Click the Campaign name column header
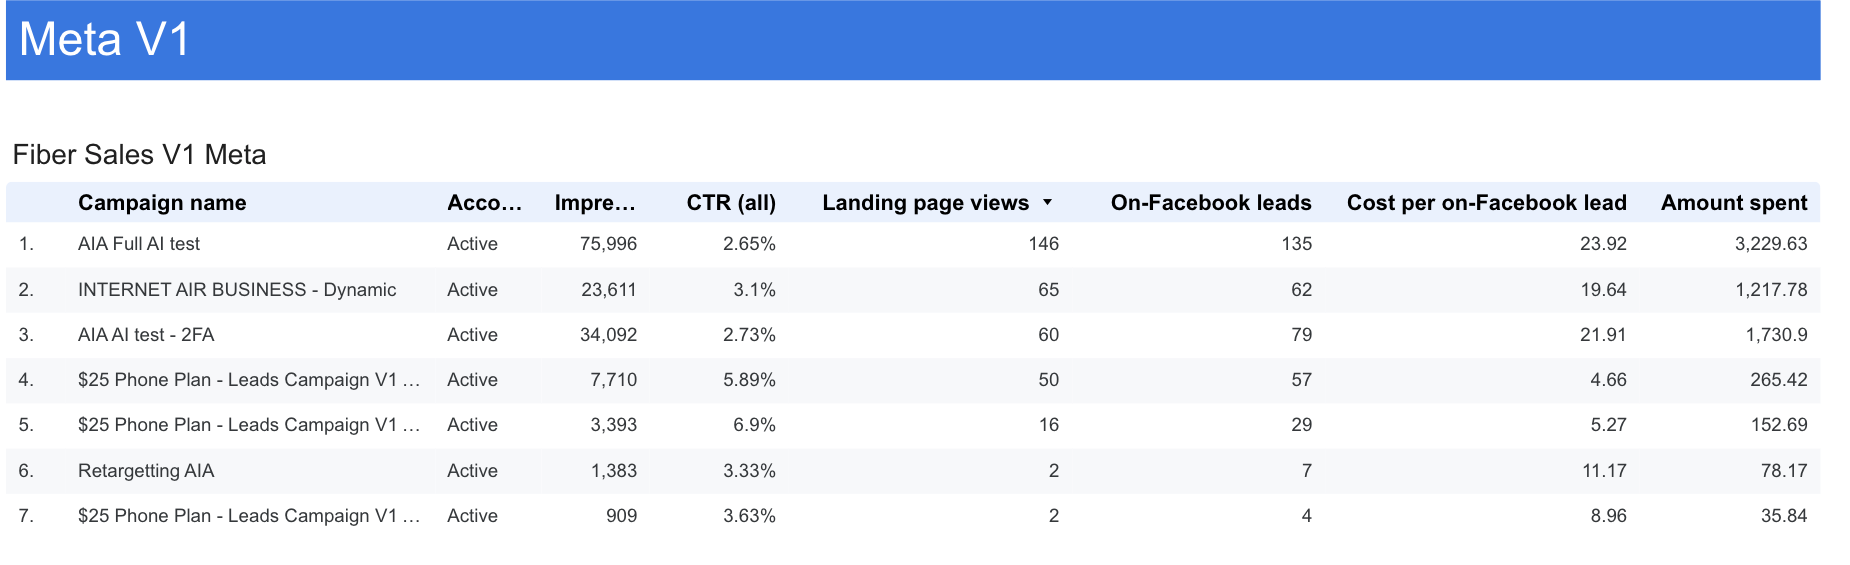The width and height of the screenshot is (1850, 565). coord(162,203)
